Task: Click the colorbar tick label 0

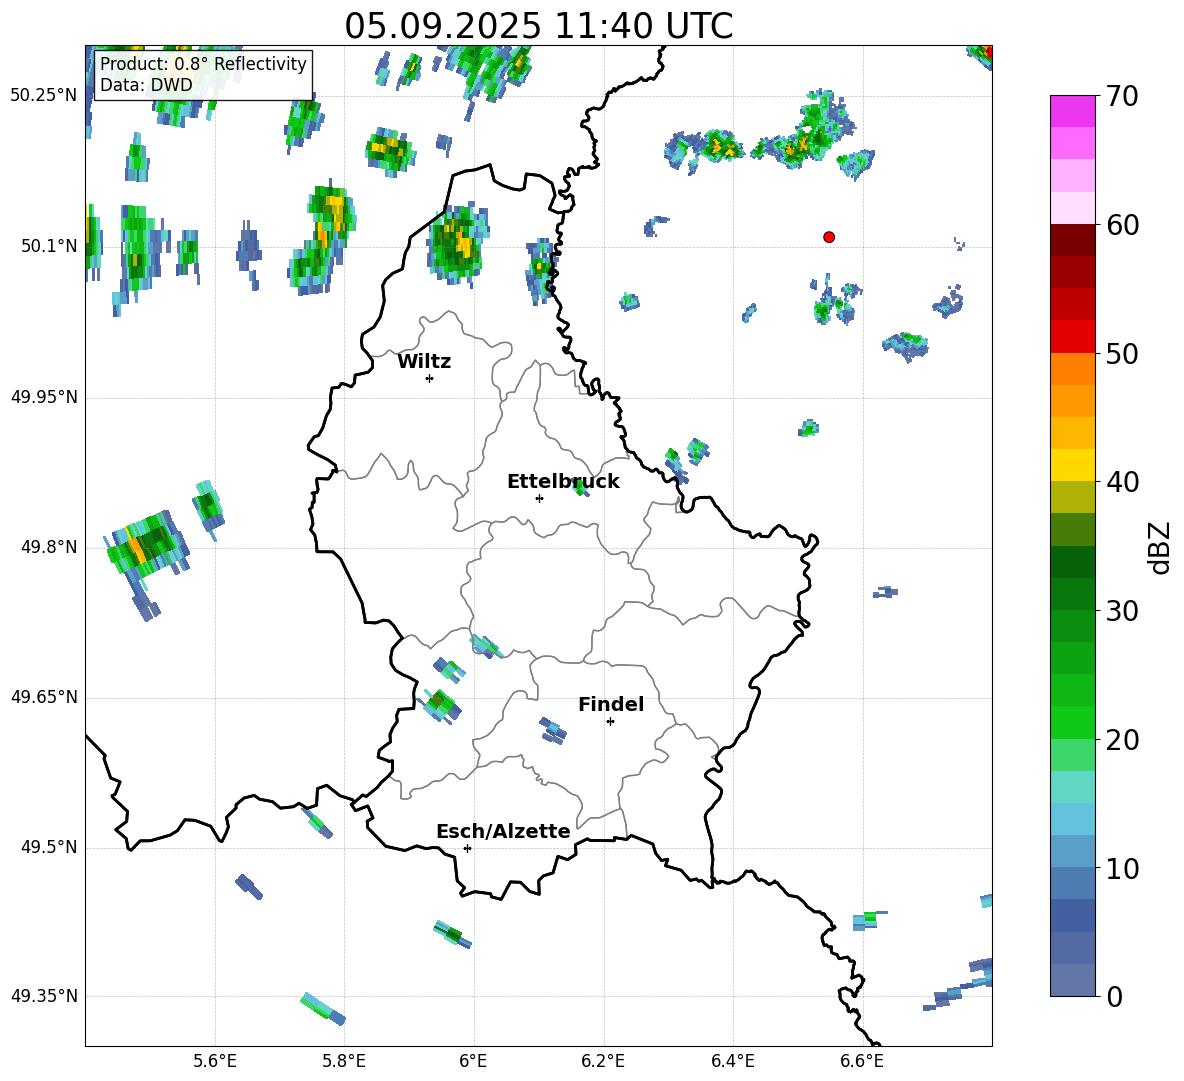Action: 1114,996
